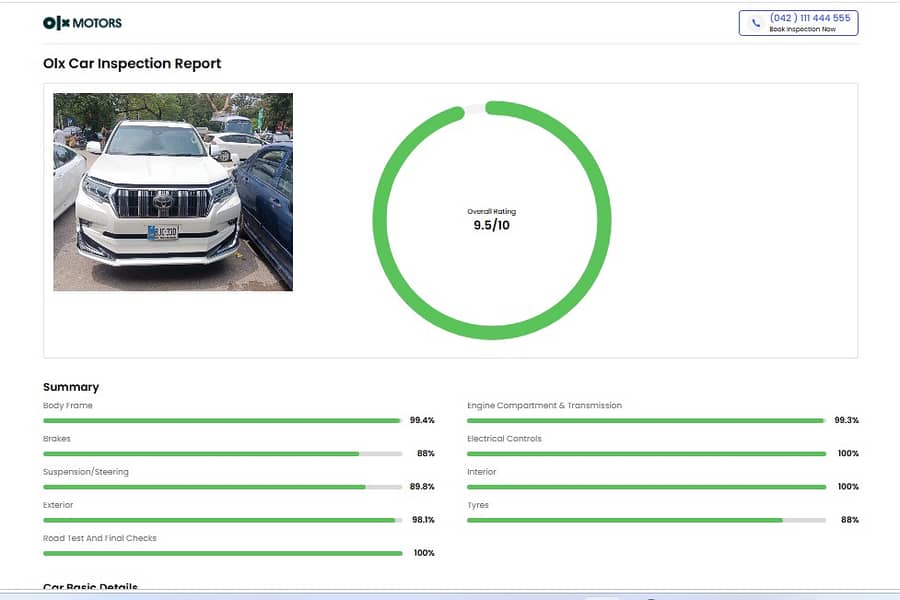Click the phone icon in booking button
900x600 pixels.
click(756, 23)
